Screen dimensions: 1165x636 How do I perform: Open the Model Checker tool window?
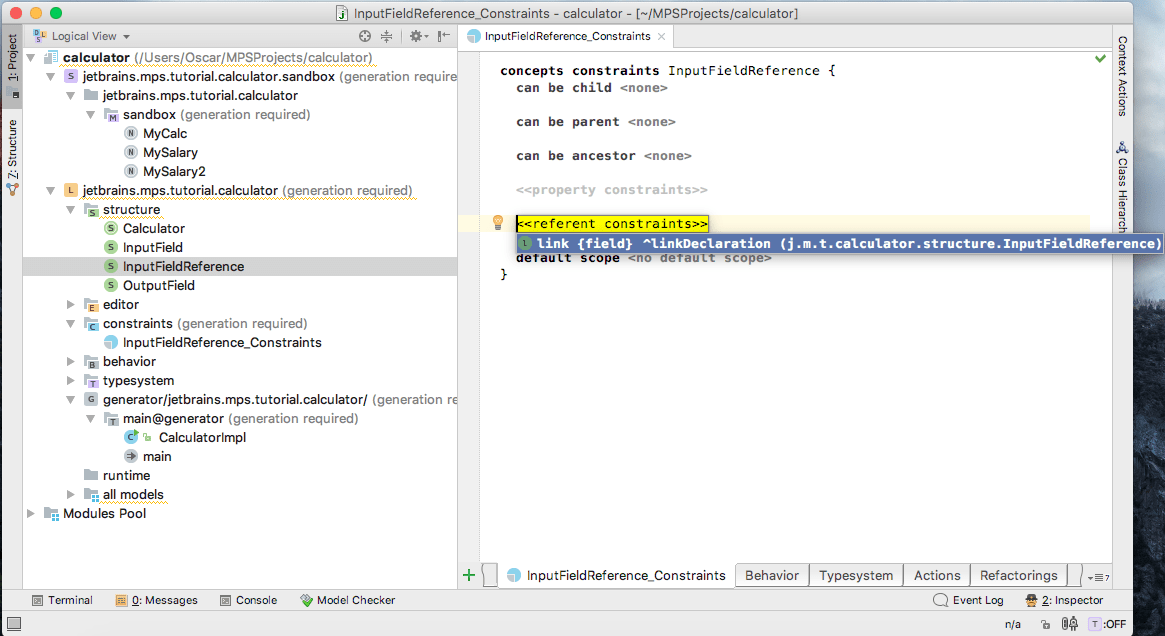(347, 600)
